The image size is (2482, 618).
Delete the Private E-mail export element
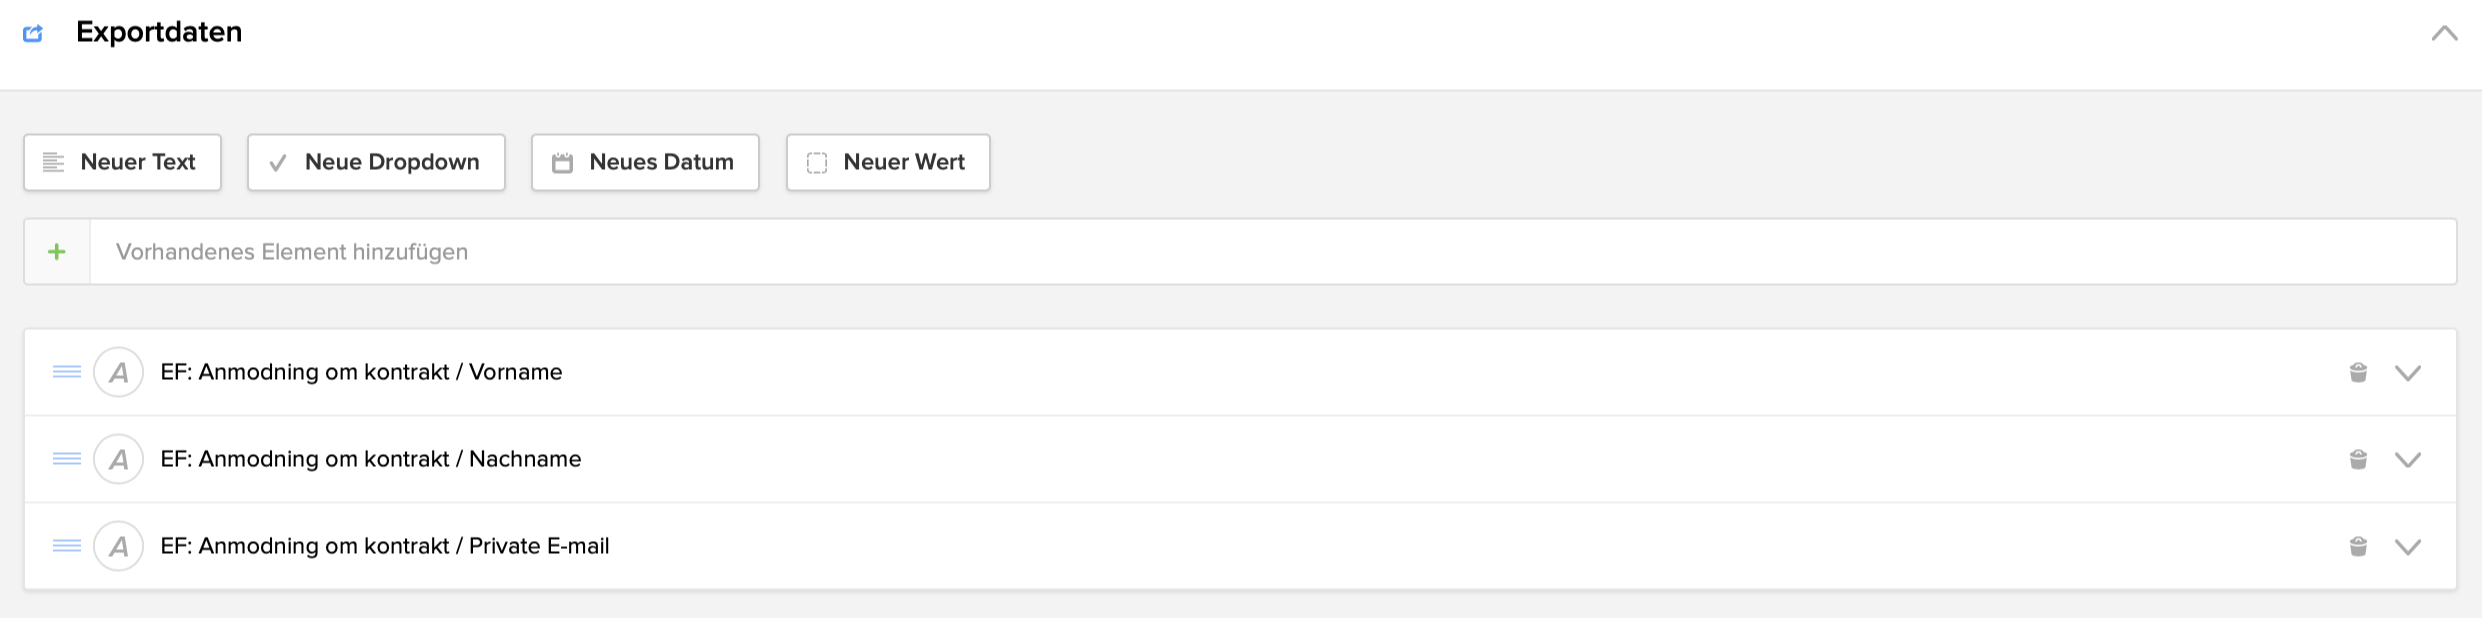tap(2358, 547)
